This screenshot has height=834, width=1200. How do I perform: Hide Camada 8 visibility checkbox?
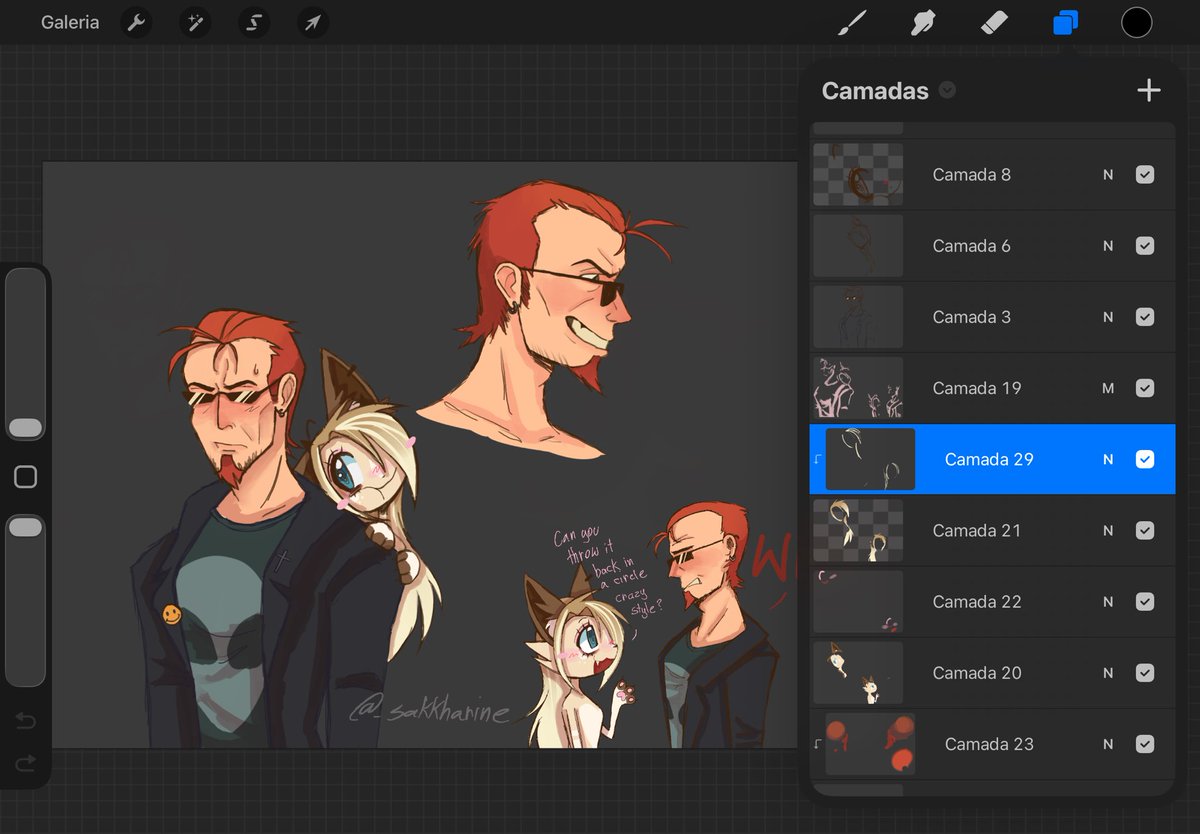coord(1145,174)
